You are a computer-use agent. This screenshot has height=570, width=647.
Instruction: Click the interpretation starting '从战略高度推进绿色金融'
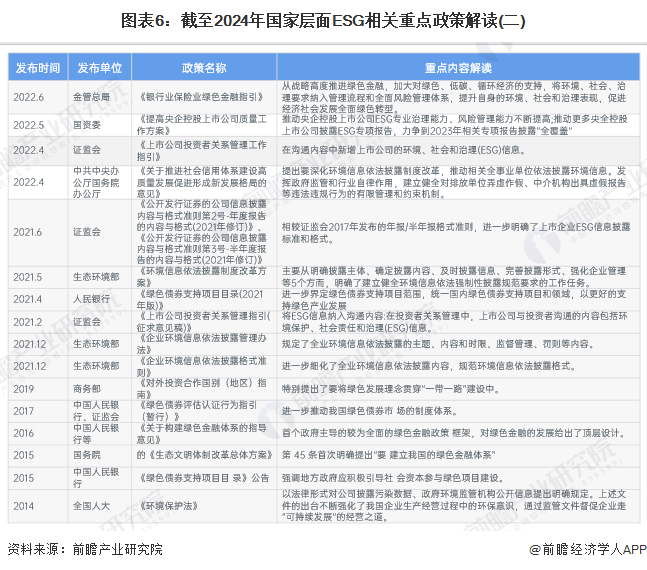coord(454,97)
